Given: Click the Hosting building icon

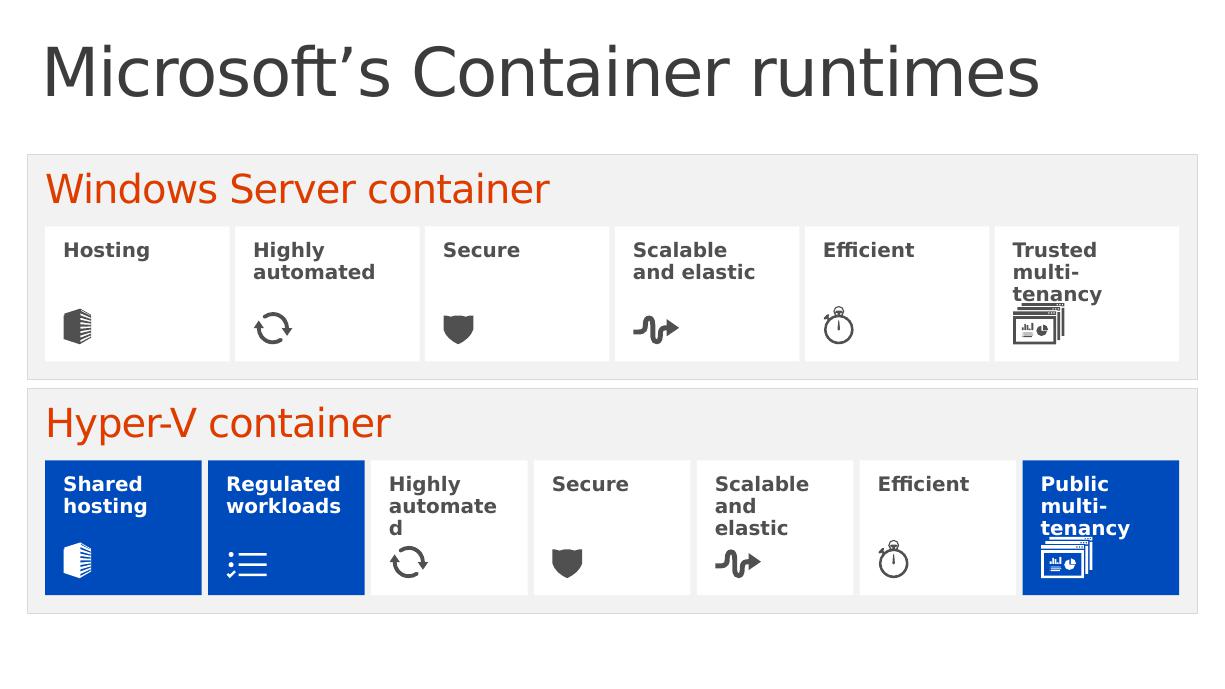Looking at the screenshot, I should (77, 327).
